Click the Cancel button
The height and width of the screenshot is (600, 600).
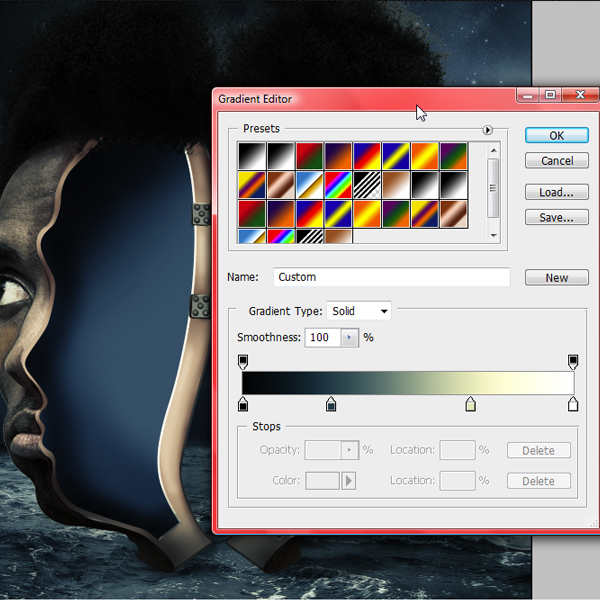click(556, 161)
